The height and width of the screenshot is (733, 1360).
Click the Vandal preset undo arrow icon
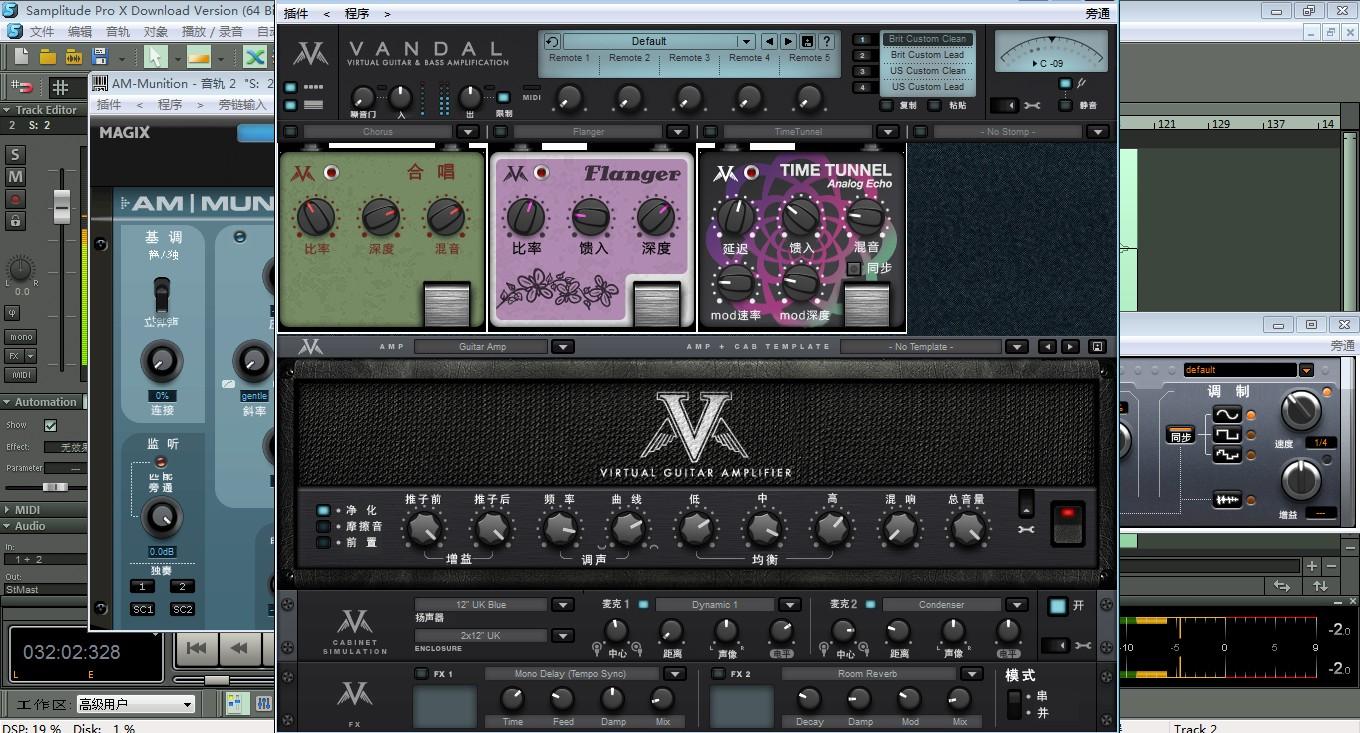pos(551,42)
